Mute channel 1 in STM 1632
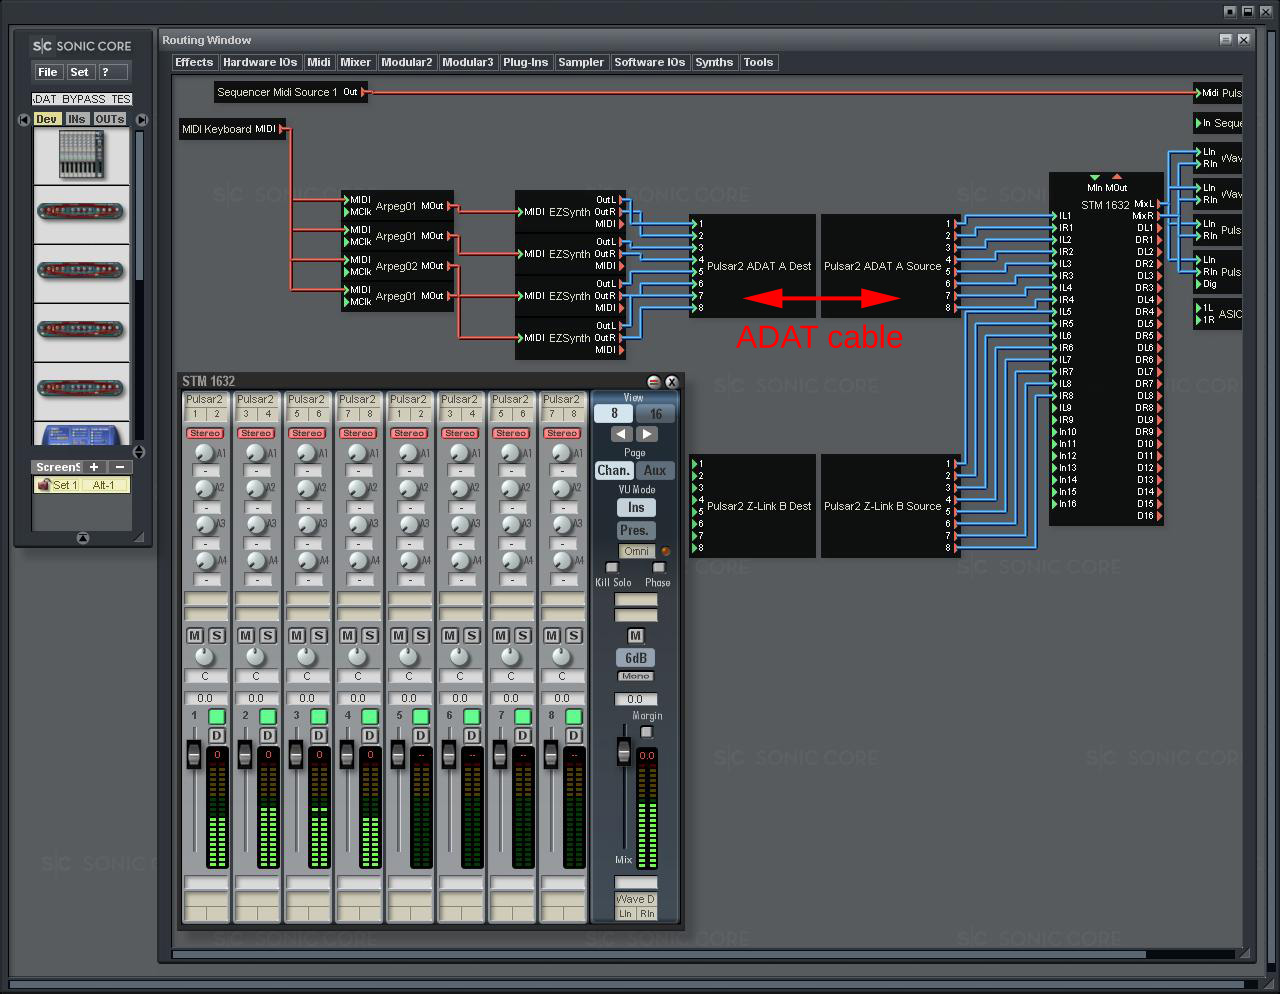Viewport: 1280px width, 994px height. tap(195, 636)
